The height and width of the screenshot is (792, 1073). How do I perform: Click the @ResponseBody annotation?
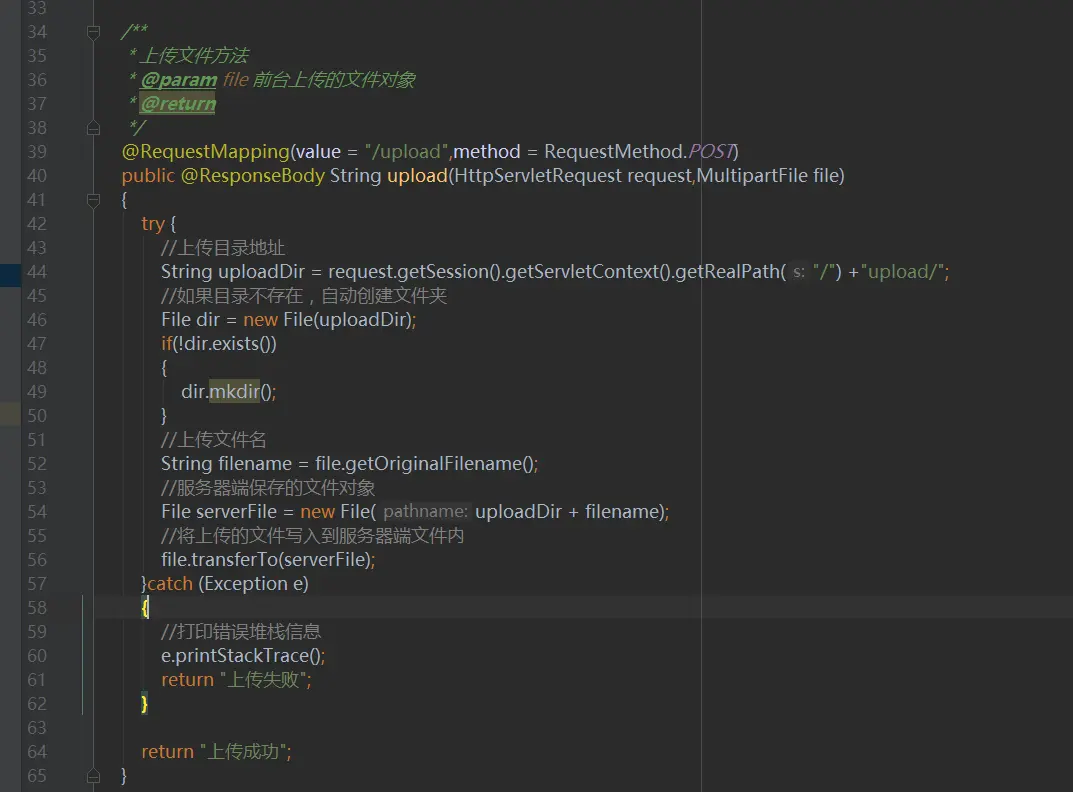(253, 176)
